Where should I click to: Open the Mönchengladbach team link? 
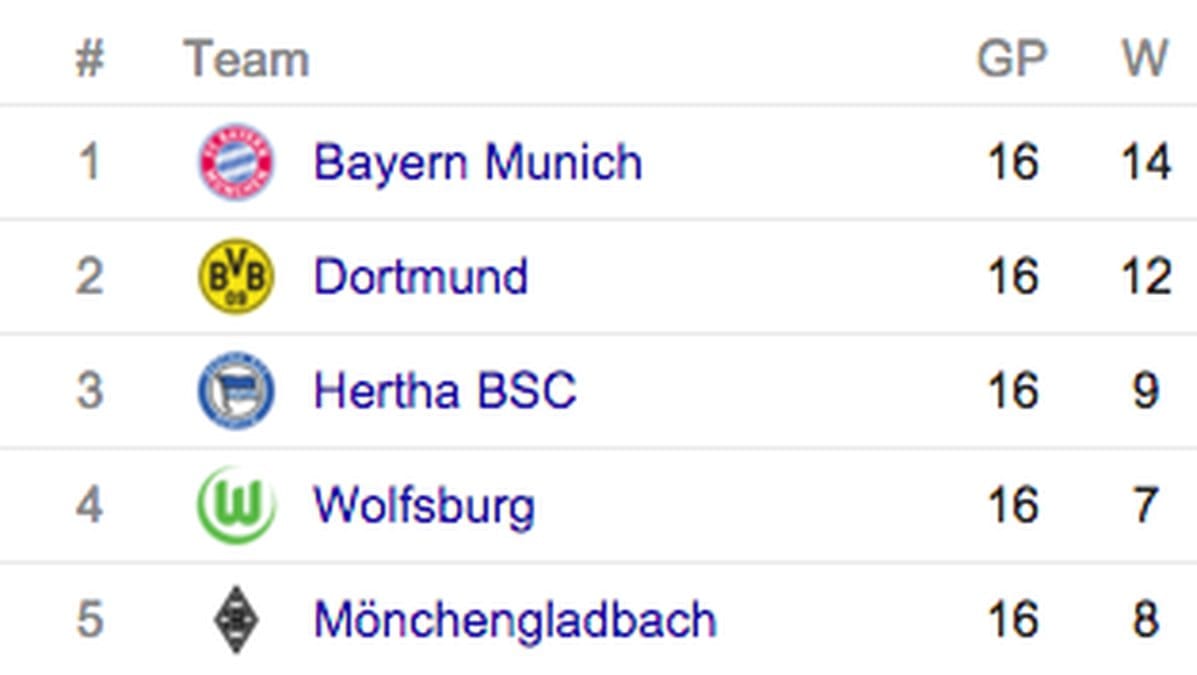coord(515,620)
